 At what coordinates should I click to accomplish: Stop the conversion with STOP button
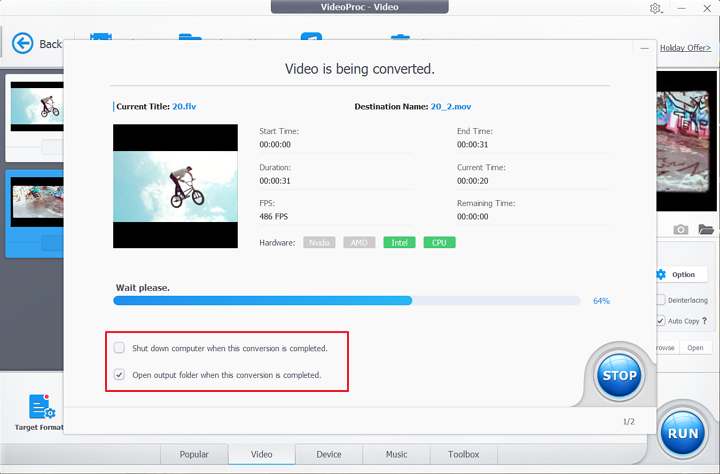coord(619,375)
